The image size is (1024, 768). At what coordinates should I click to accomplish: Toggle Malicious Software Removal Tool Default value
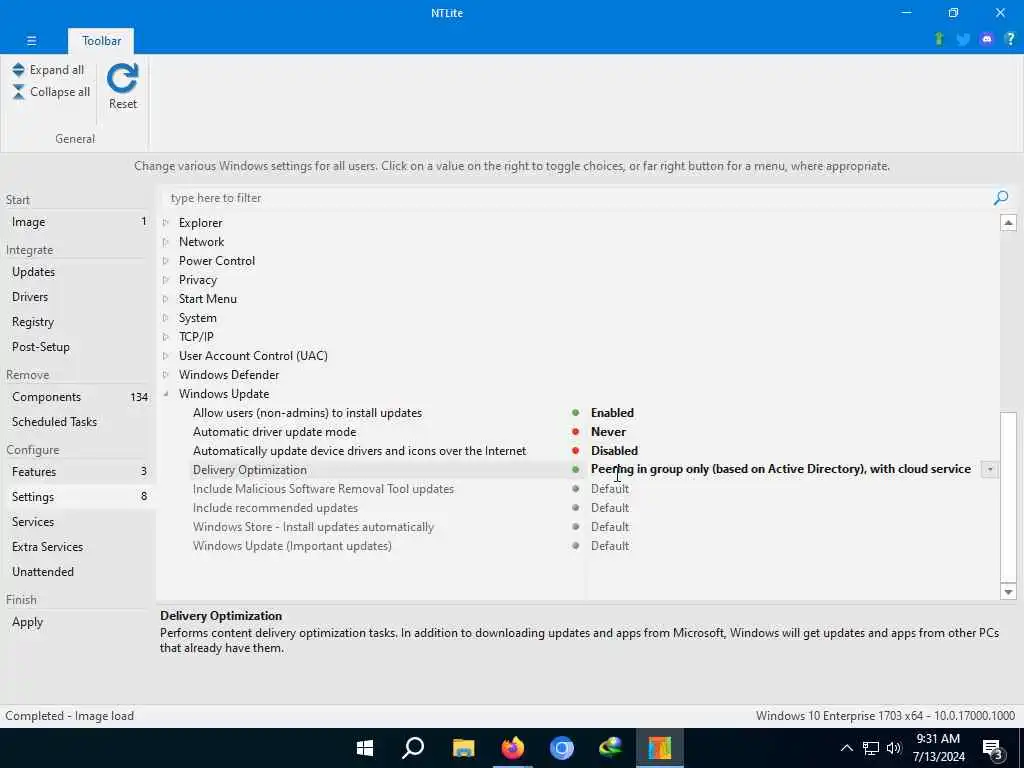coord(610,488)
